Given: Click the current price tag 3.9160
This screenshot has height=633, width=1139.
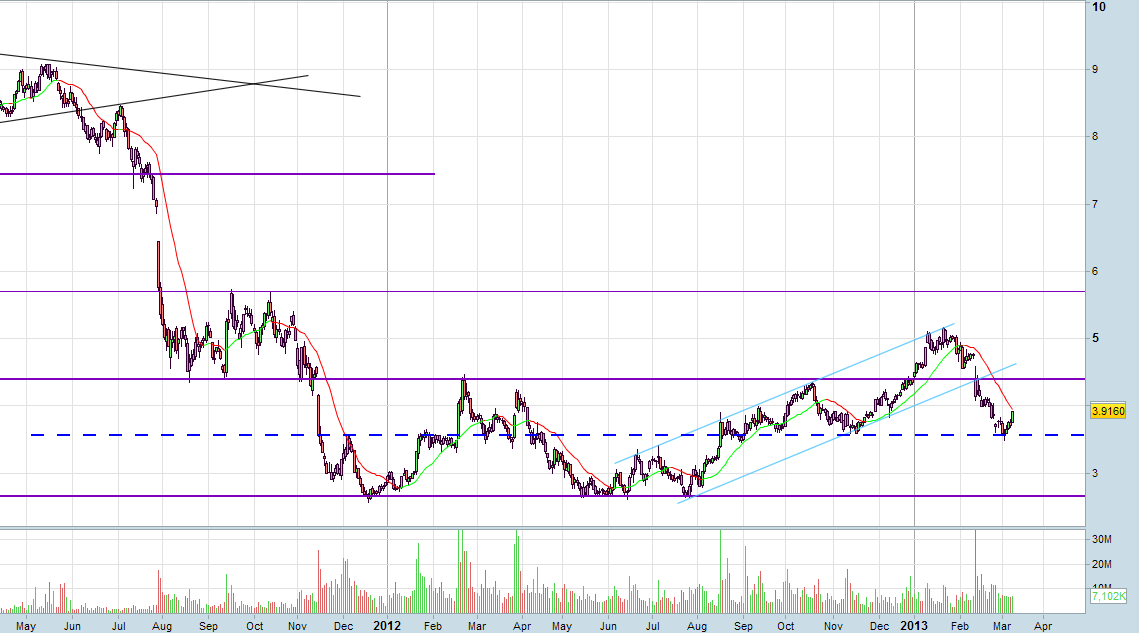Looking at the screenshot, I should 1108,411.
